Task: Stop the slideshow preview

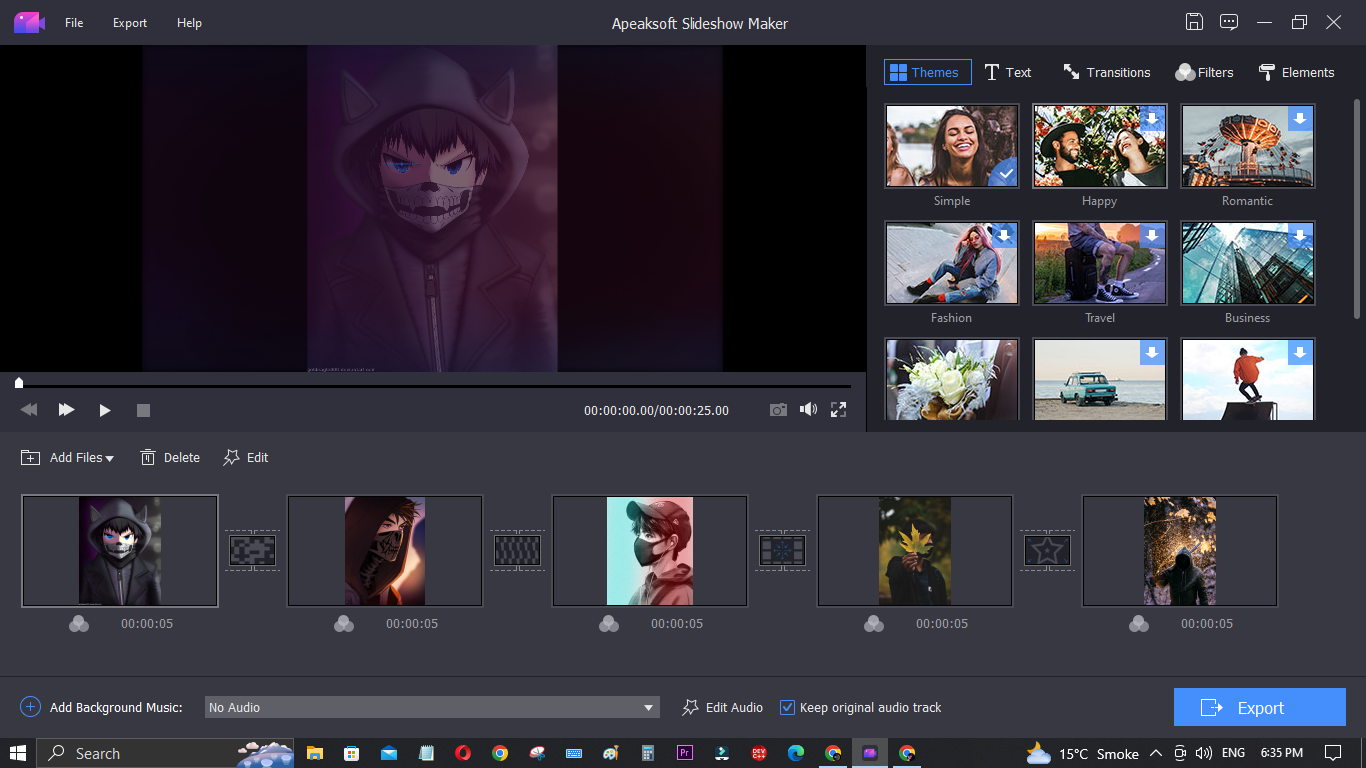Action: 143,410
